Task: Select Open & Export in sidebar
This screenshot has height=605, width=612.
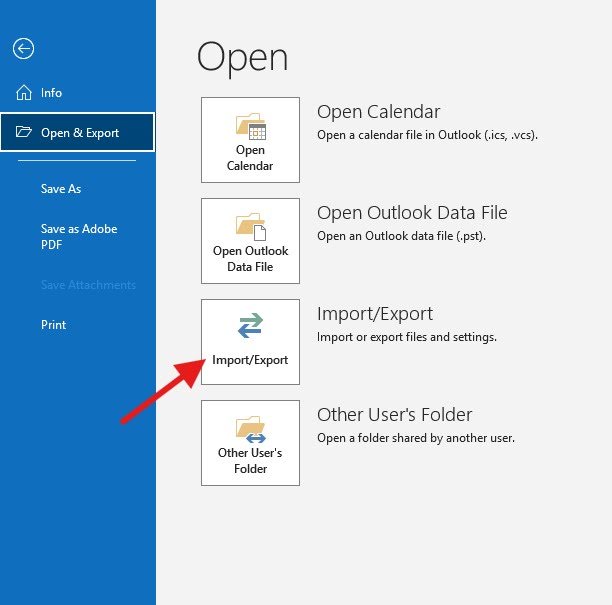Action: pyautogui.click(x=78, y=132)
